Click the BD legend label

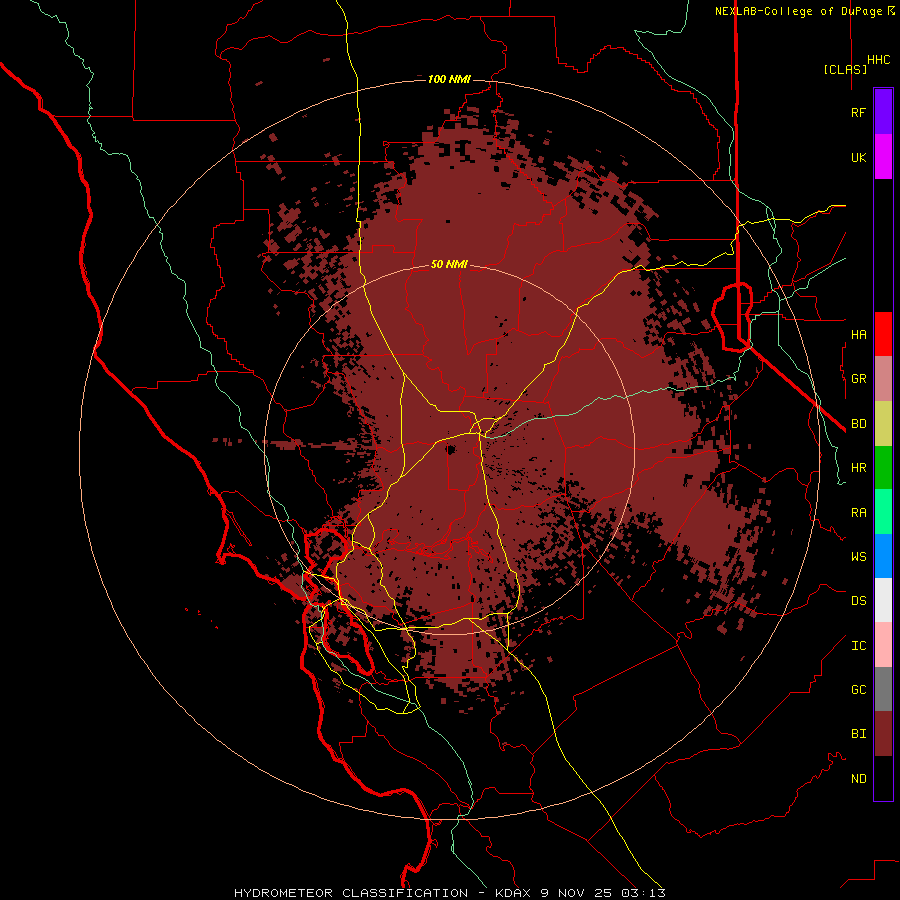coord(858,424)
